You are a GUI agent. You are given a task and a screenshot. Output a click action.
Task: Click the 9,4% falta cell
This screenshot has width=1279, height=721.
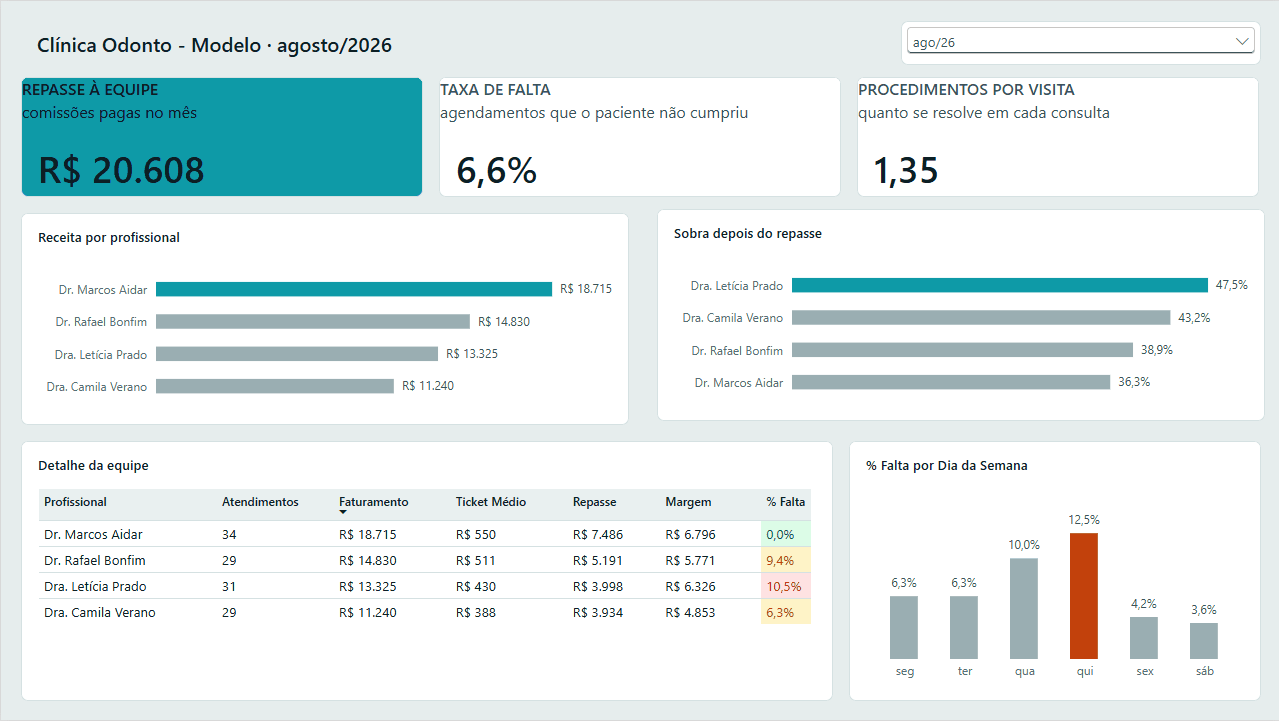[x=785, y=561]
